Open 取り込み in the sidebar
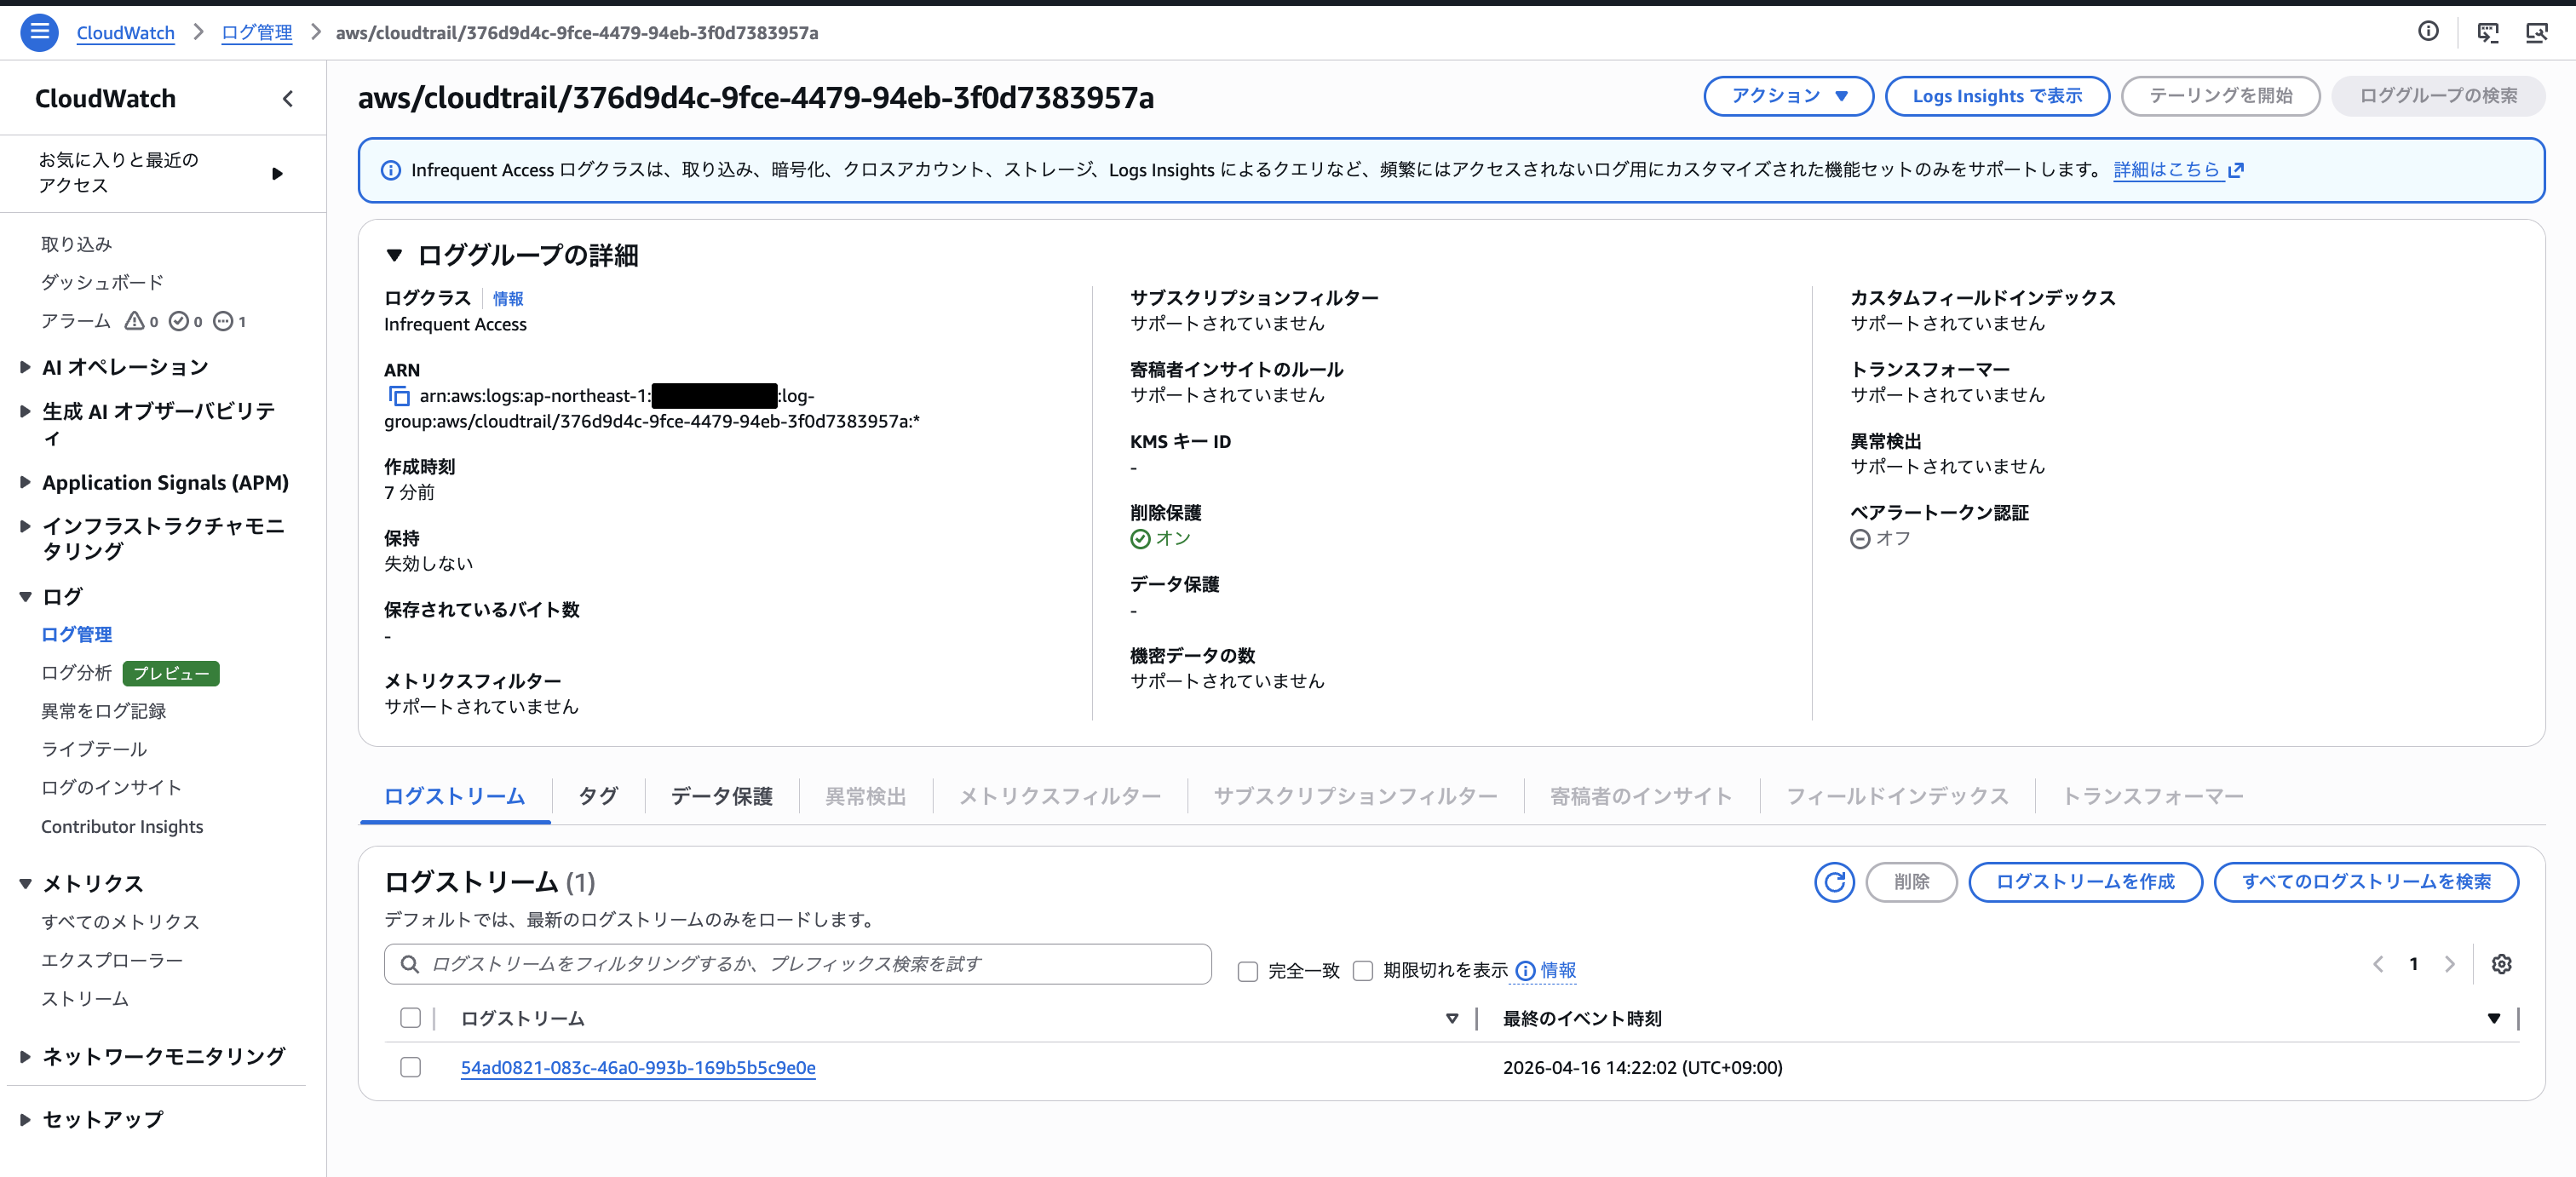The image size is (2576, 1177). click(x=76, y=245)
